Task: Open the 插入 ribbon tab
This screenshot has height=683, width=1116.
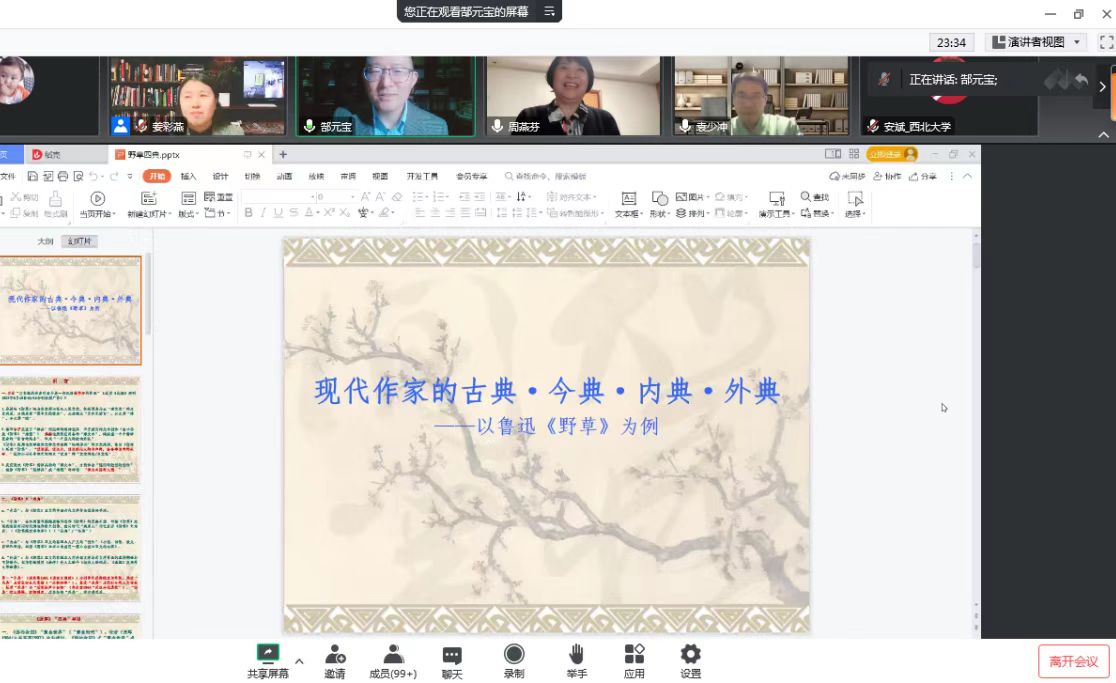Action: coord(188,176)
